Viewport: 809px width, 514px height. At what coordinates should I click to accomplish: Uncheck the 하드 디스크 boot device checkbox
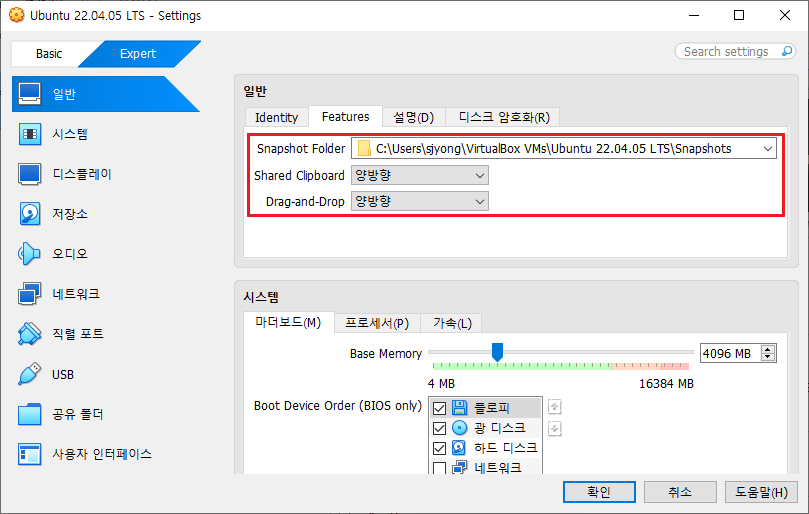point(440,448)
